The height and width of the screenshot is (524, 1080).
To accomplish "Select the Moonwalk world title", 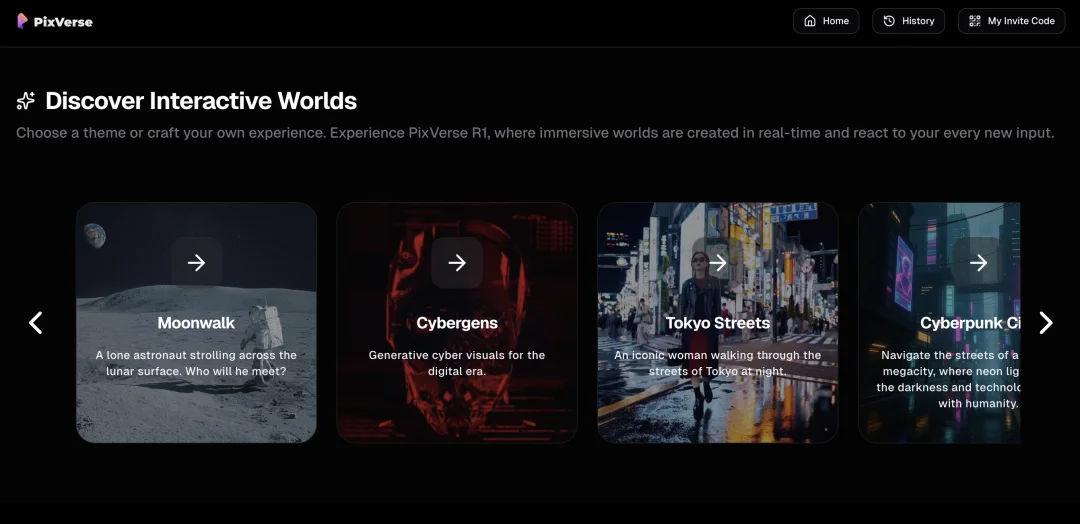I will pos(196,323).
